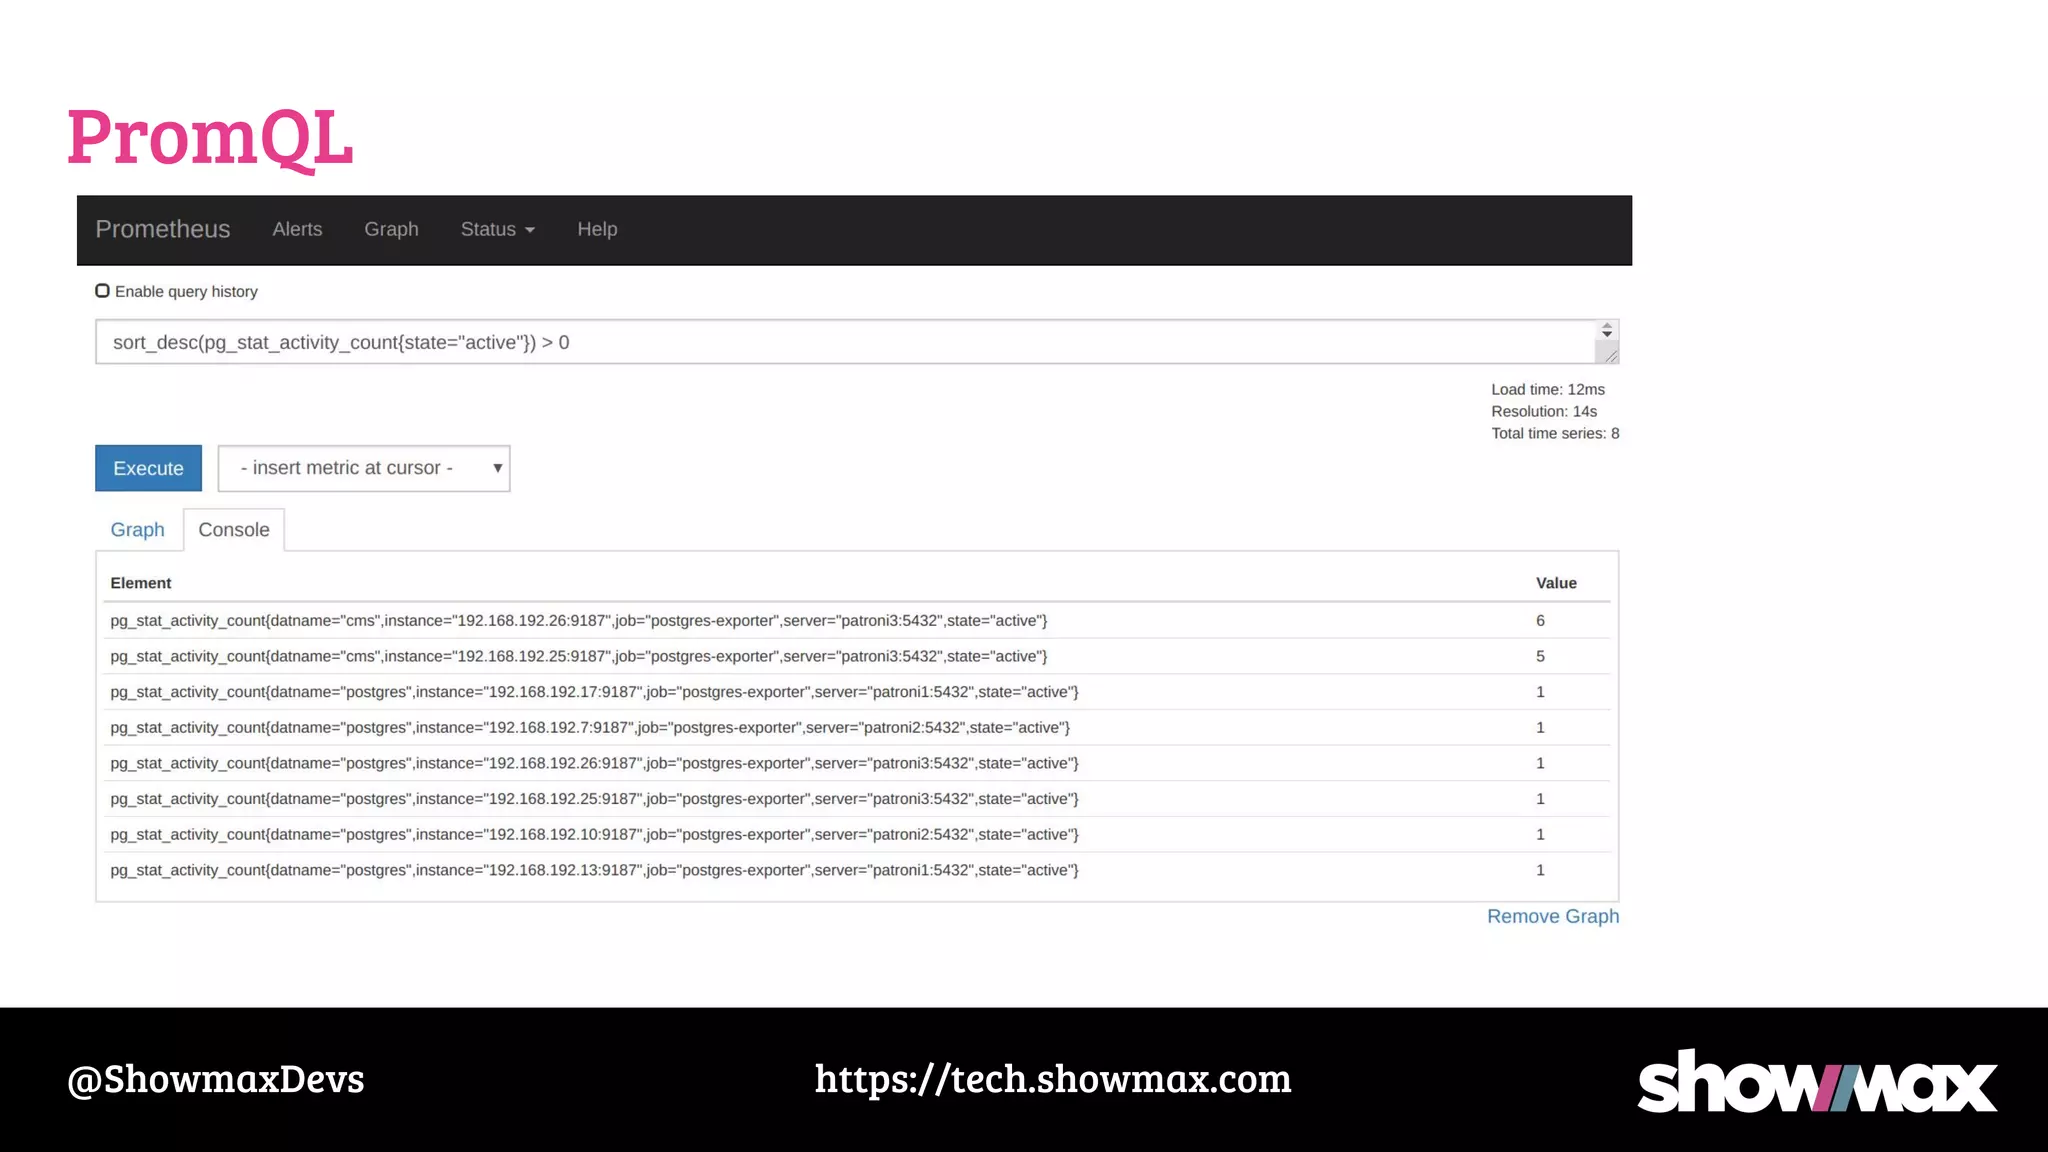Expand the Status dropdown menu
This screenshot has width=2048, height=1152.
(x=497, y=229)
